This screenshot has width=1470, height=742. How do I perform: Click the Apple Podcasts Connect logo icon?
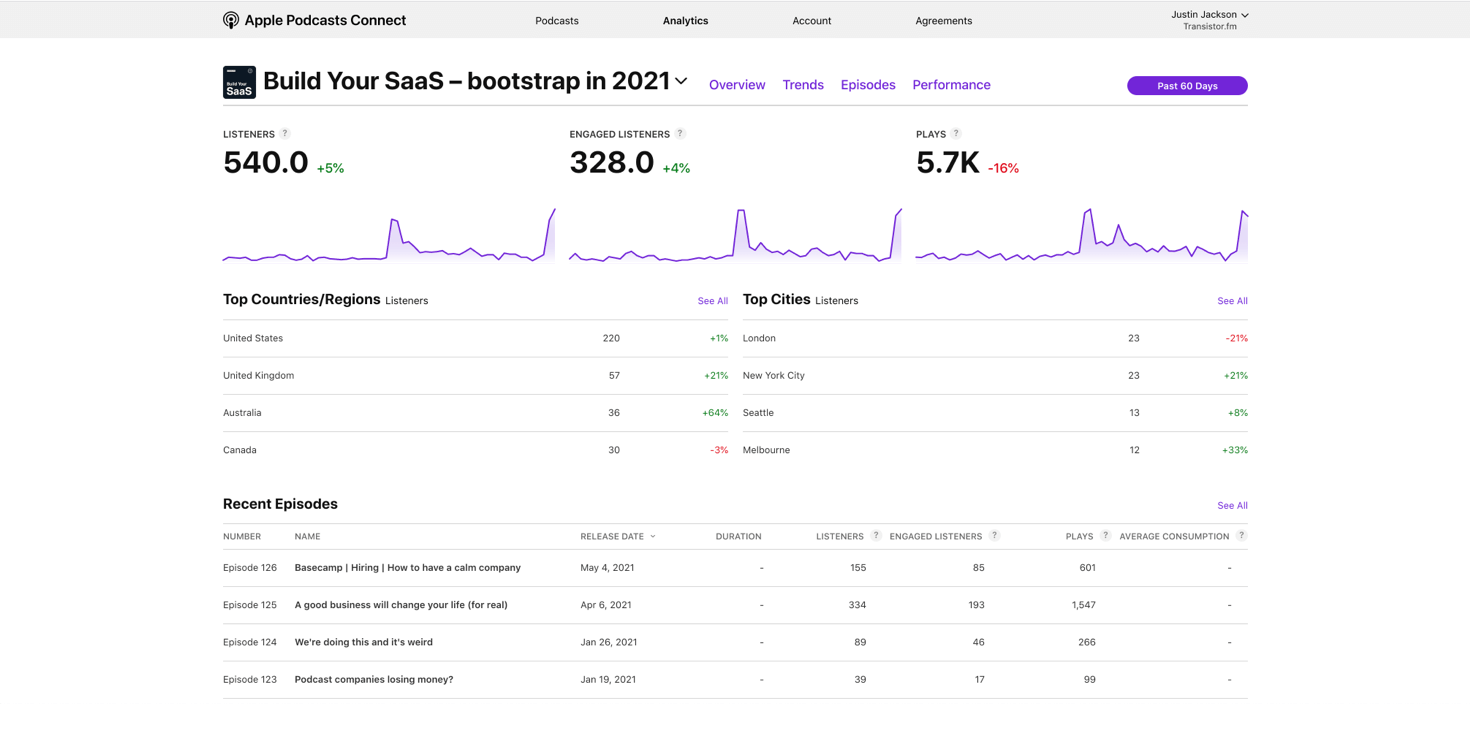pos(231,20)
